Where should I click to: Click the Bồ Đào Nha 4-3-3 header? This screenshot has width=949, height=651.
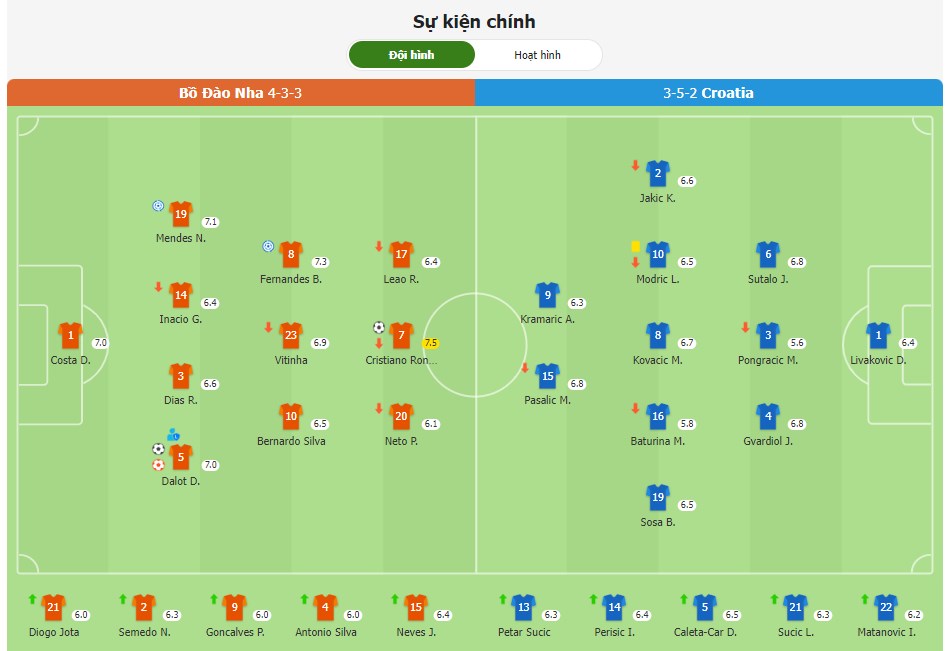(237, 93)
